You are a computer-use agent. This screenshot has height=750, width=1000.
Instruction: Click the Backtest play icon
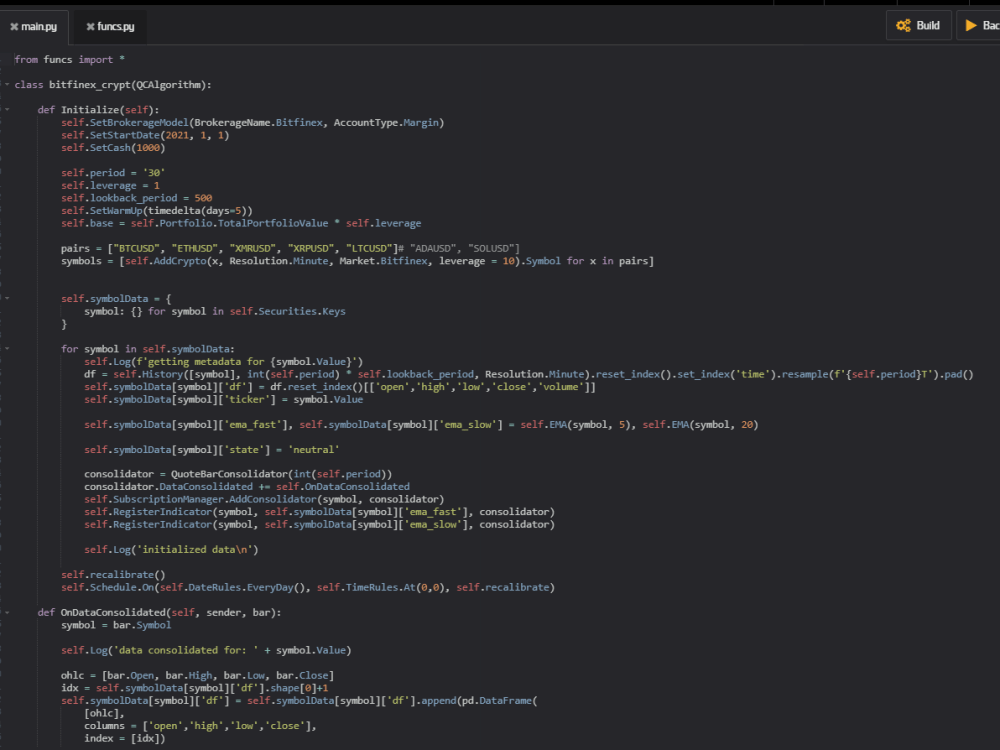pos(971,26)
